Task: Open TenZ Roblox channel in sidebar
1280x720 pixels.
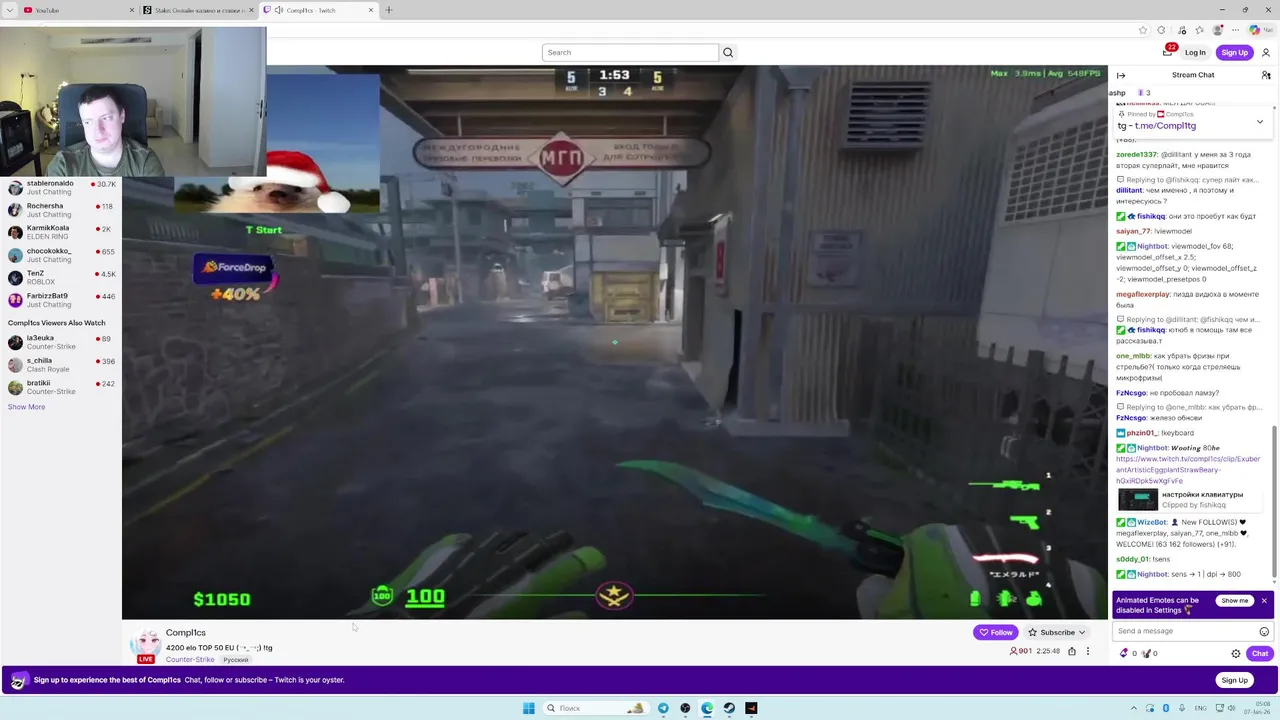Action: [61, 278]
